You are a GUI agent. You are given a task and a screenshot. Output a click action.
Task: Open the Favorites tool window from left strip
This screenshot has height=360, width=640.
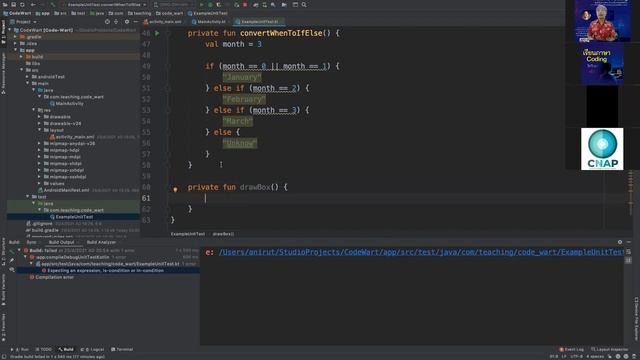click(3, 327)
